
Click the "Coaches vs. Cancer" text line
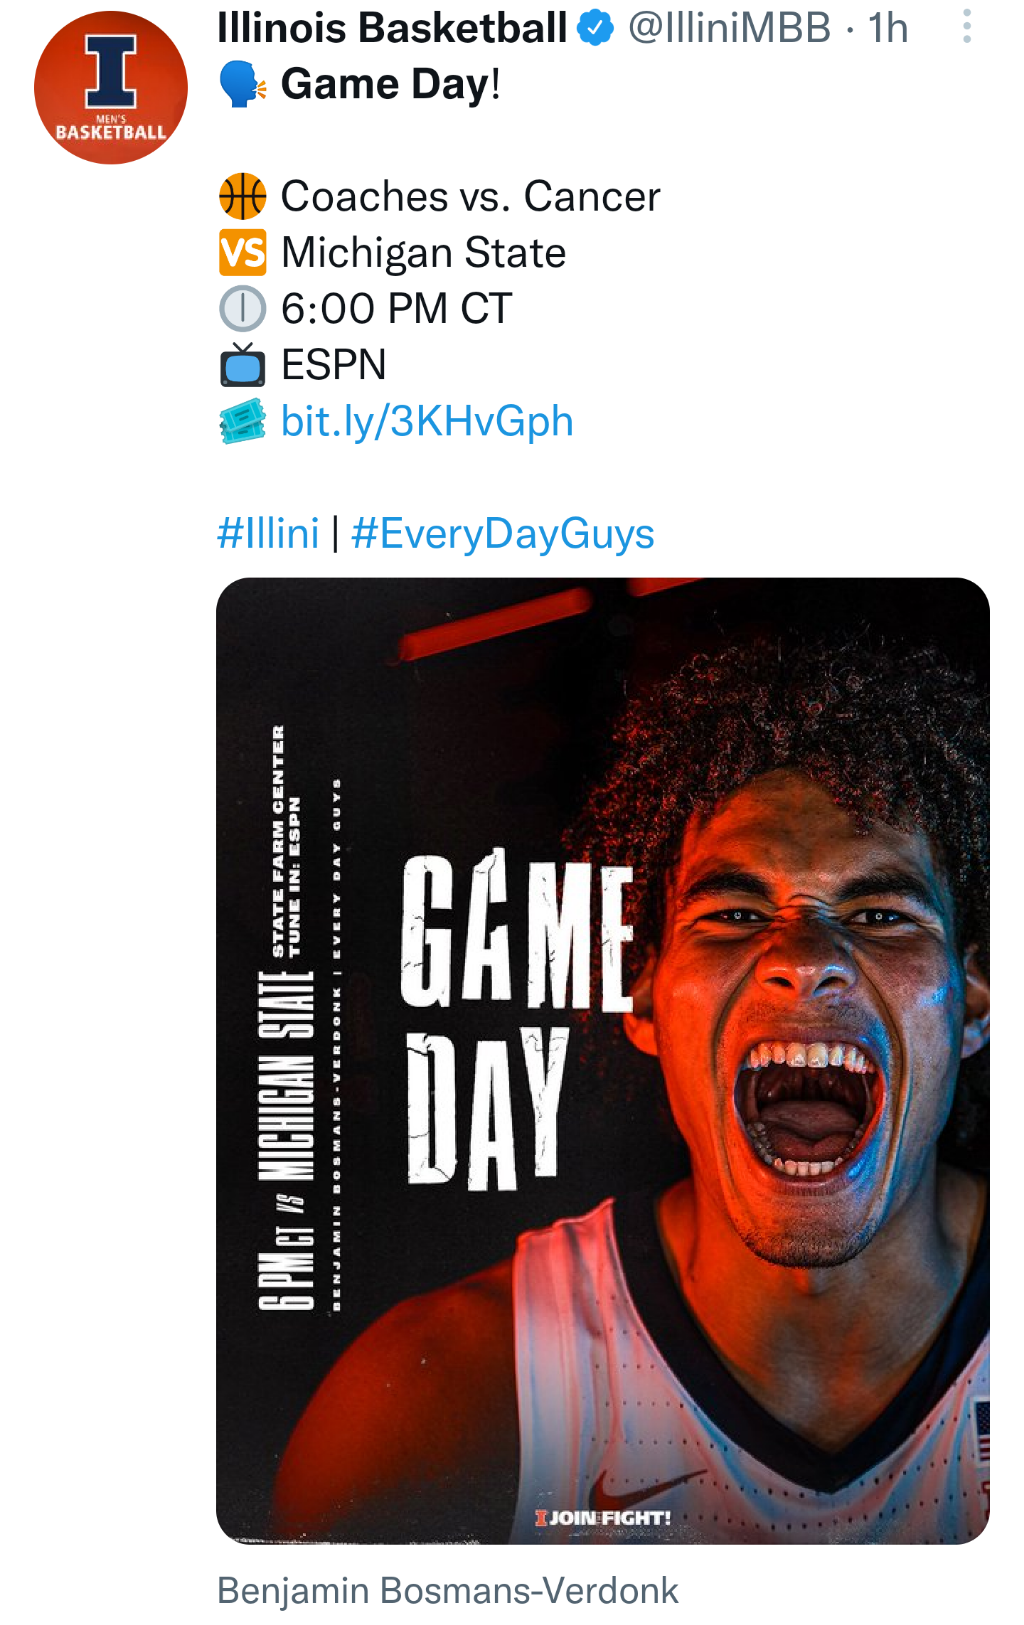pos(470,197)
